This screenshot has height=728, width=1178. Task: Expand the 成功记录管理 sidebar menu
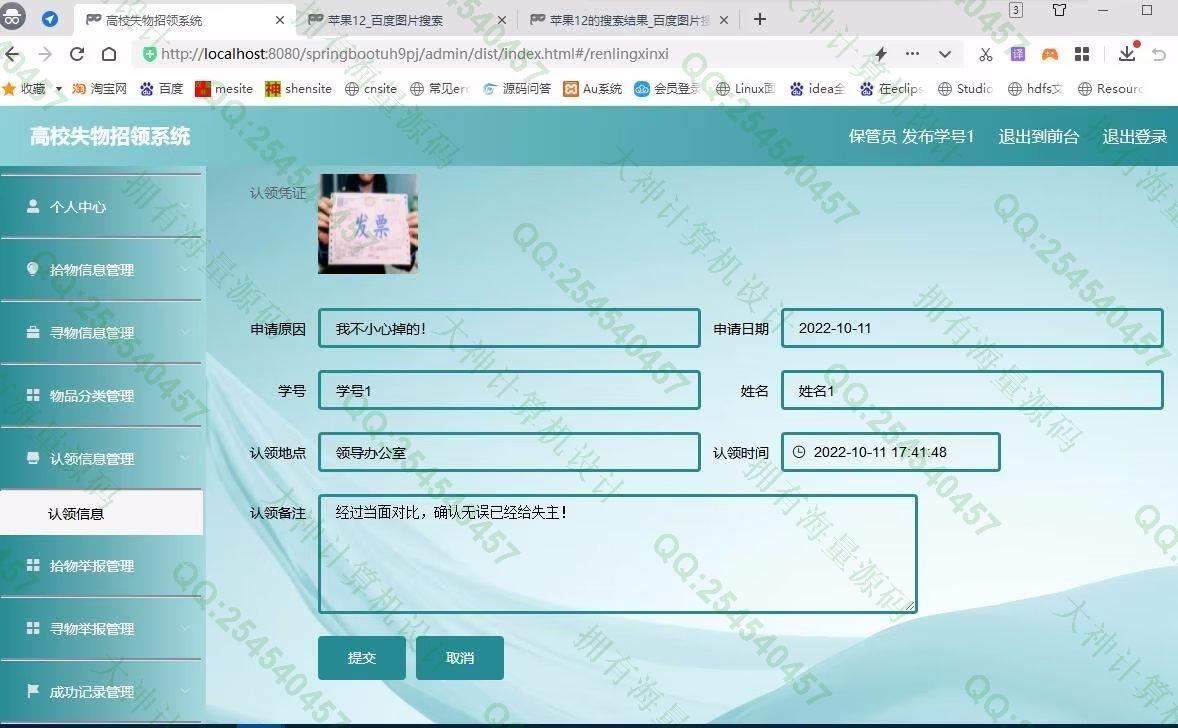(101, 692)
